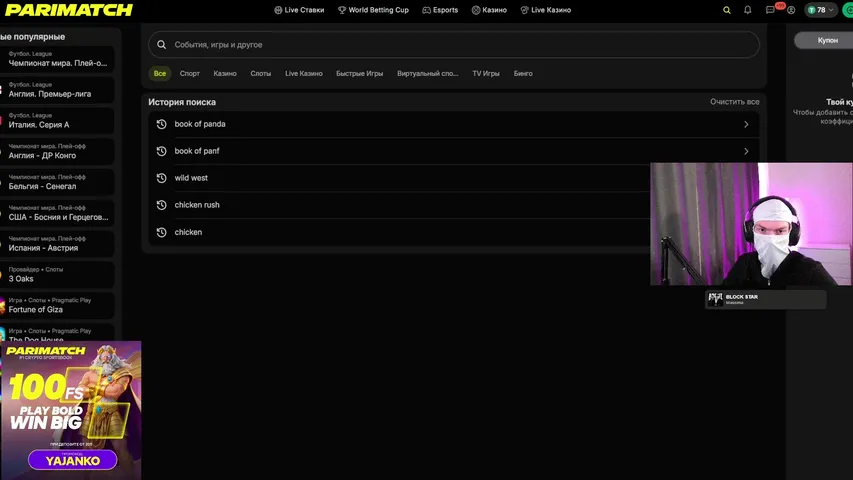Viewport: 853px width, 480px height.
Task: Select the Виртуальный спо... filter tab
Action: coord(428,73)
